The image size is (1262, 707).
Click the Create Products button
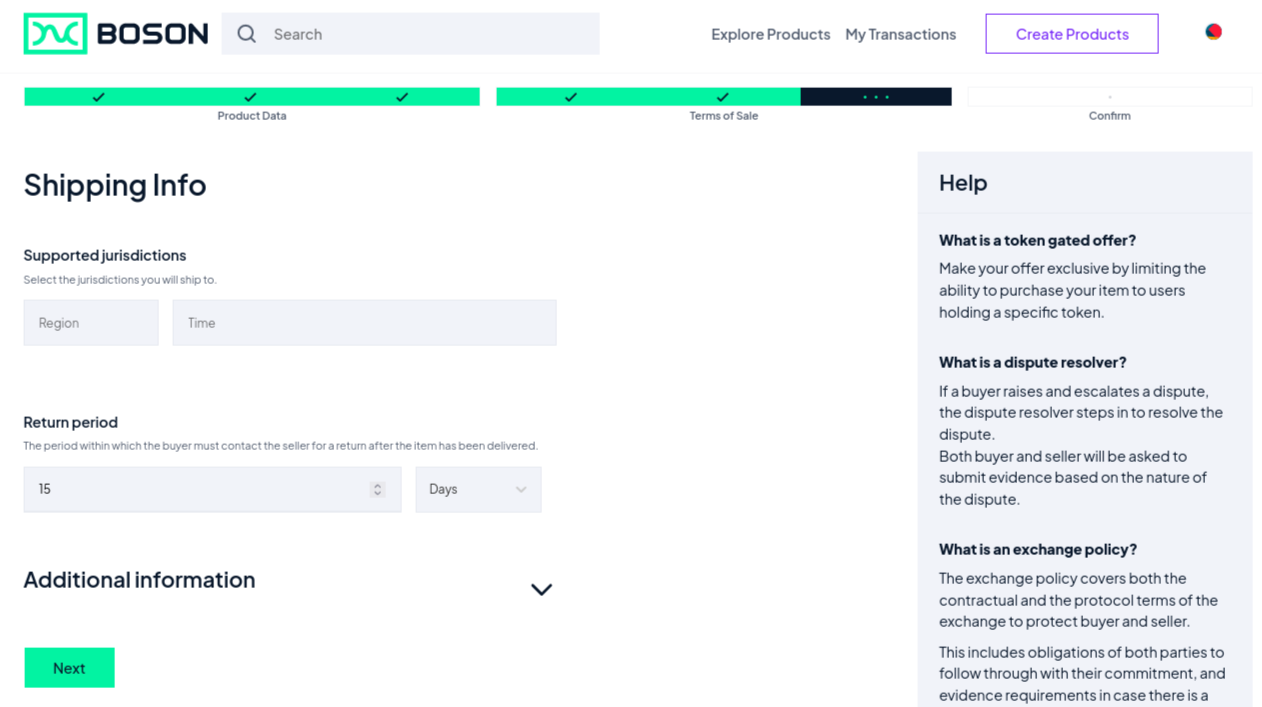coord(1071,34)
